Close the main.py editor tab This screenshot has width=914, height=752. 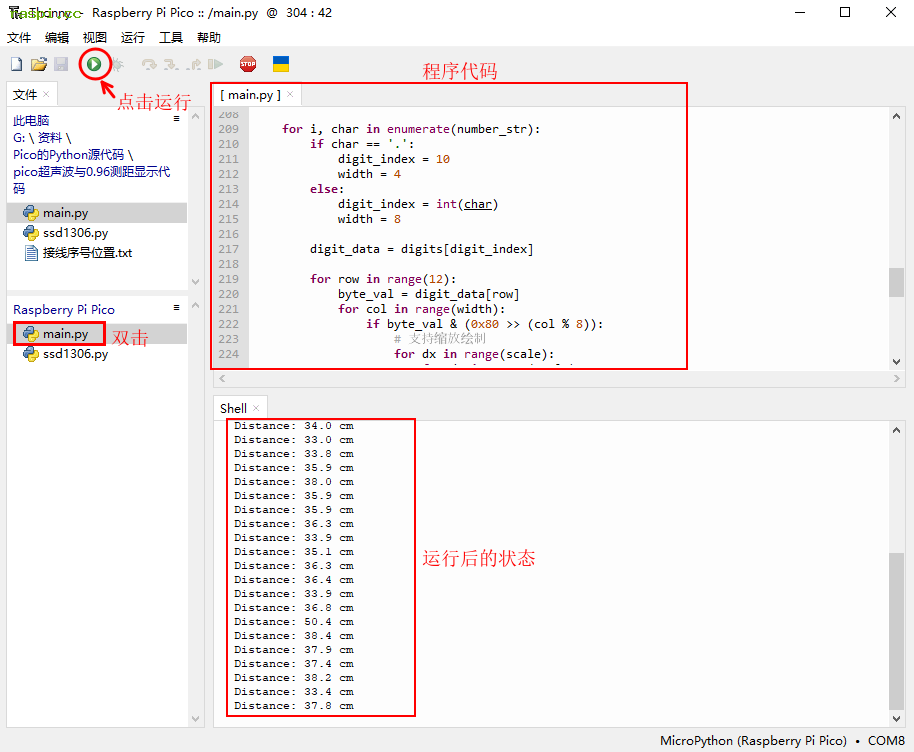[290, 95]
